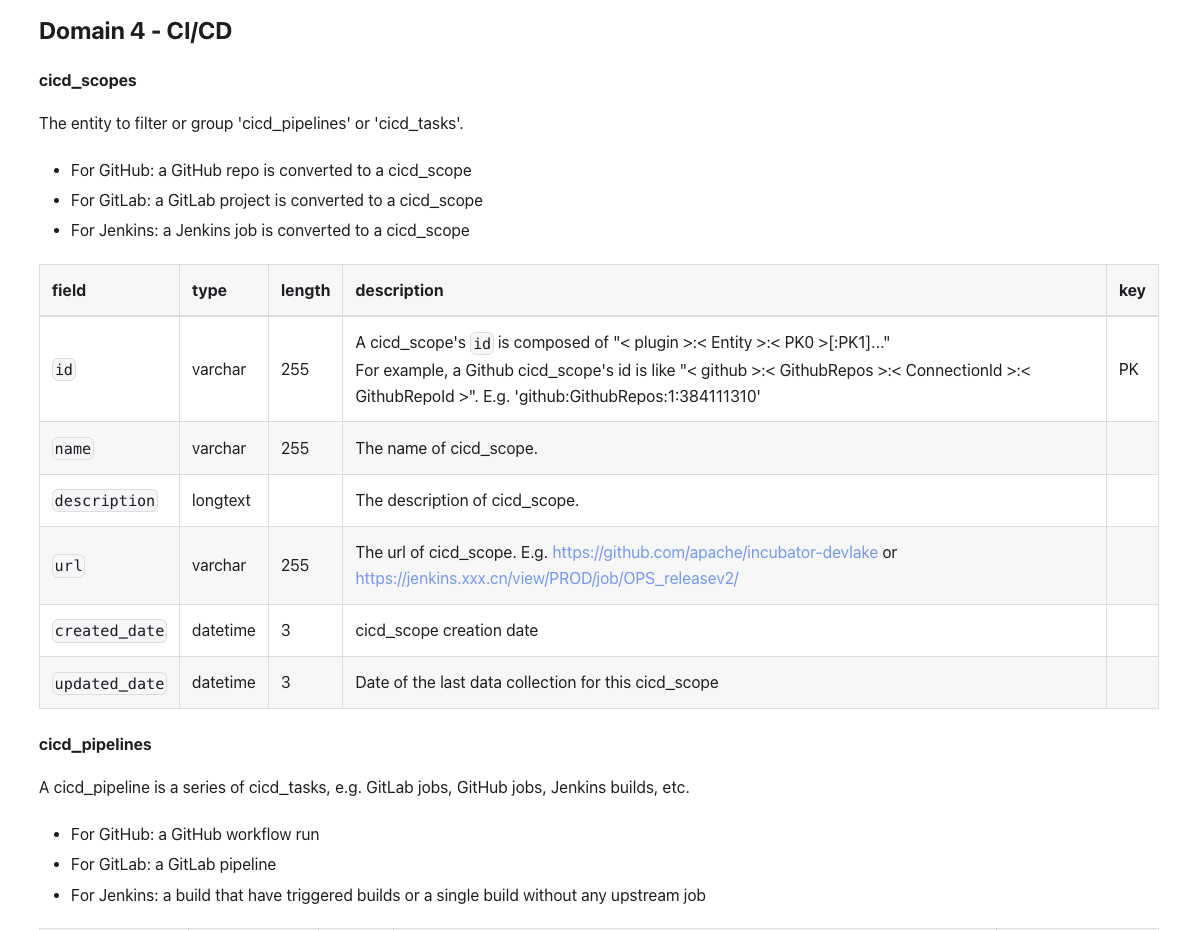Open the github.com/apache/incubator-devlake link
Screen dimensions: 1186x930
point(715,552)
